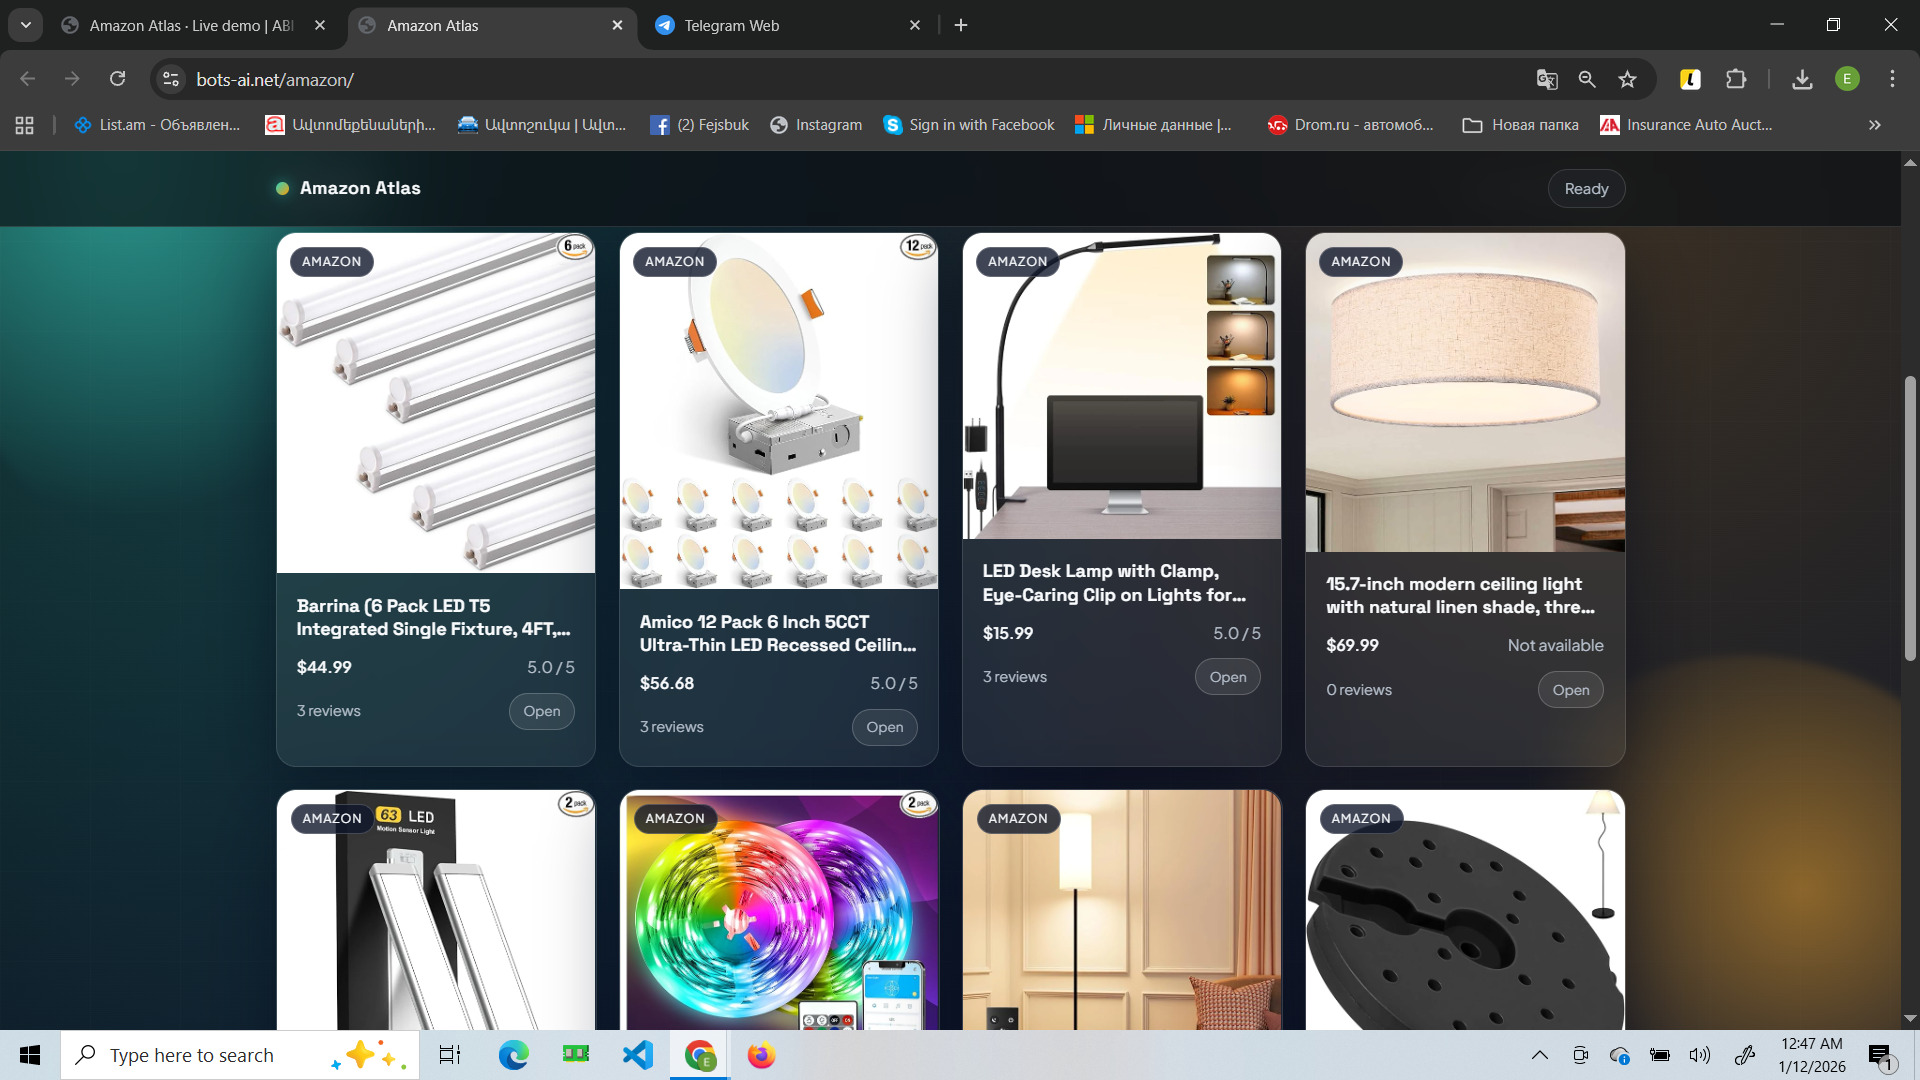This screenshot has height=1080, width=1920.
Task: Open Firefox from the taskbar
Action: coord(761,1055)
